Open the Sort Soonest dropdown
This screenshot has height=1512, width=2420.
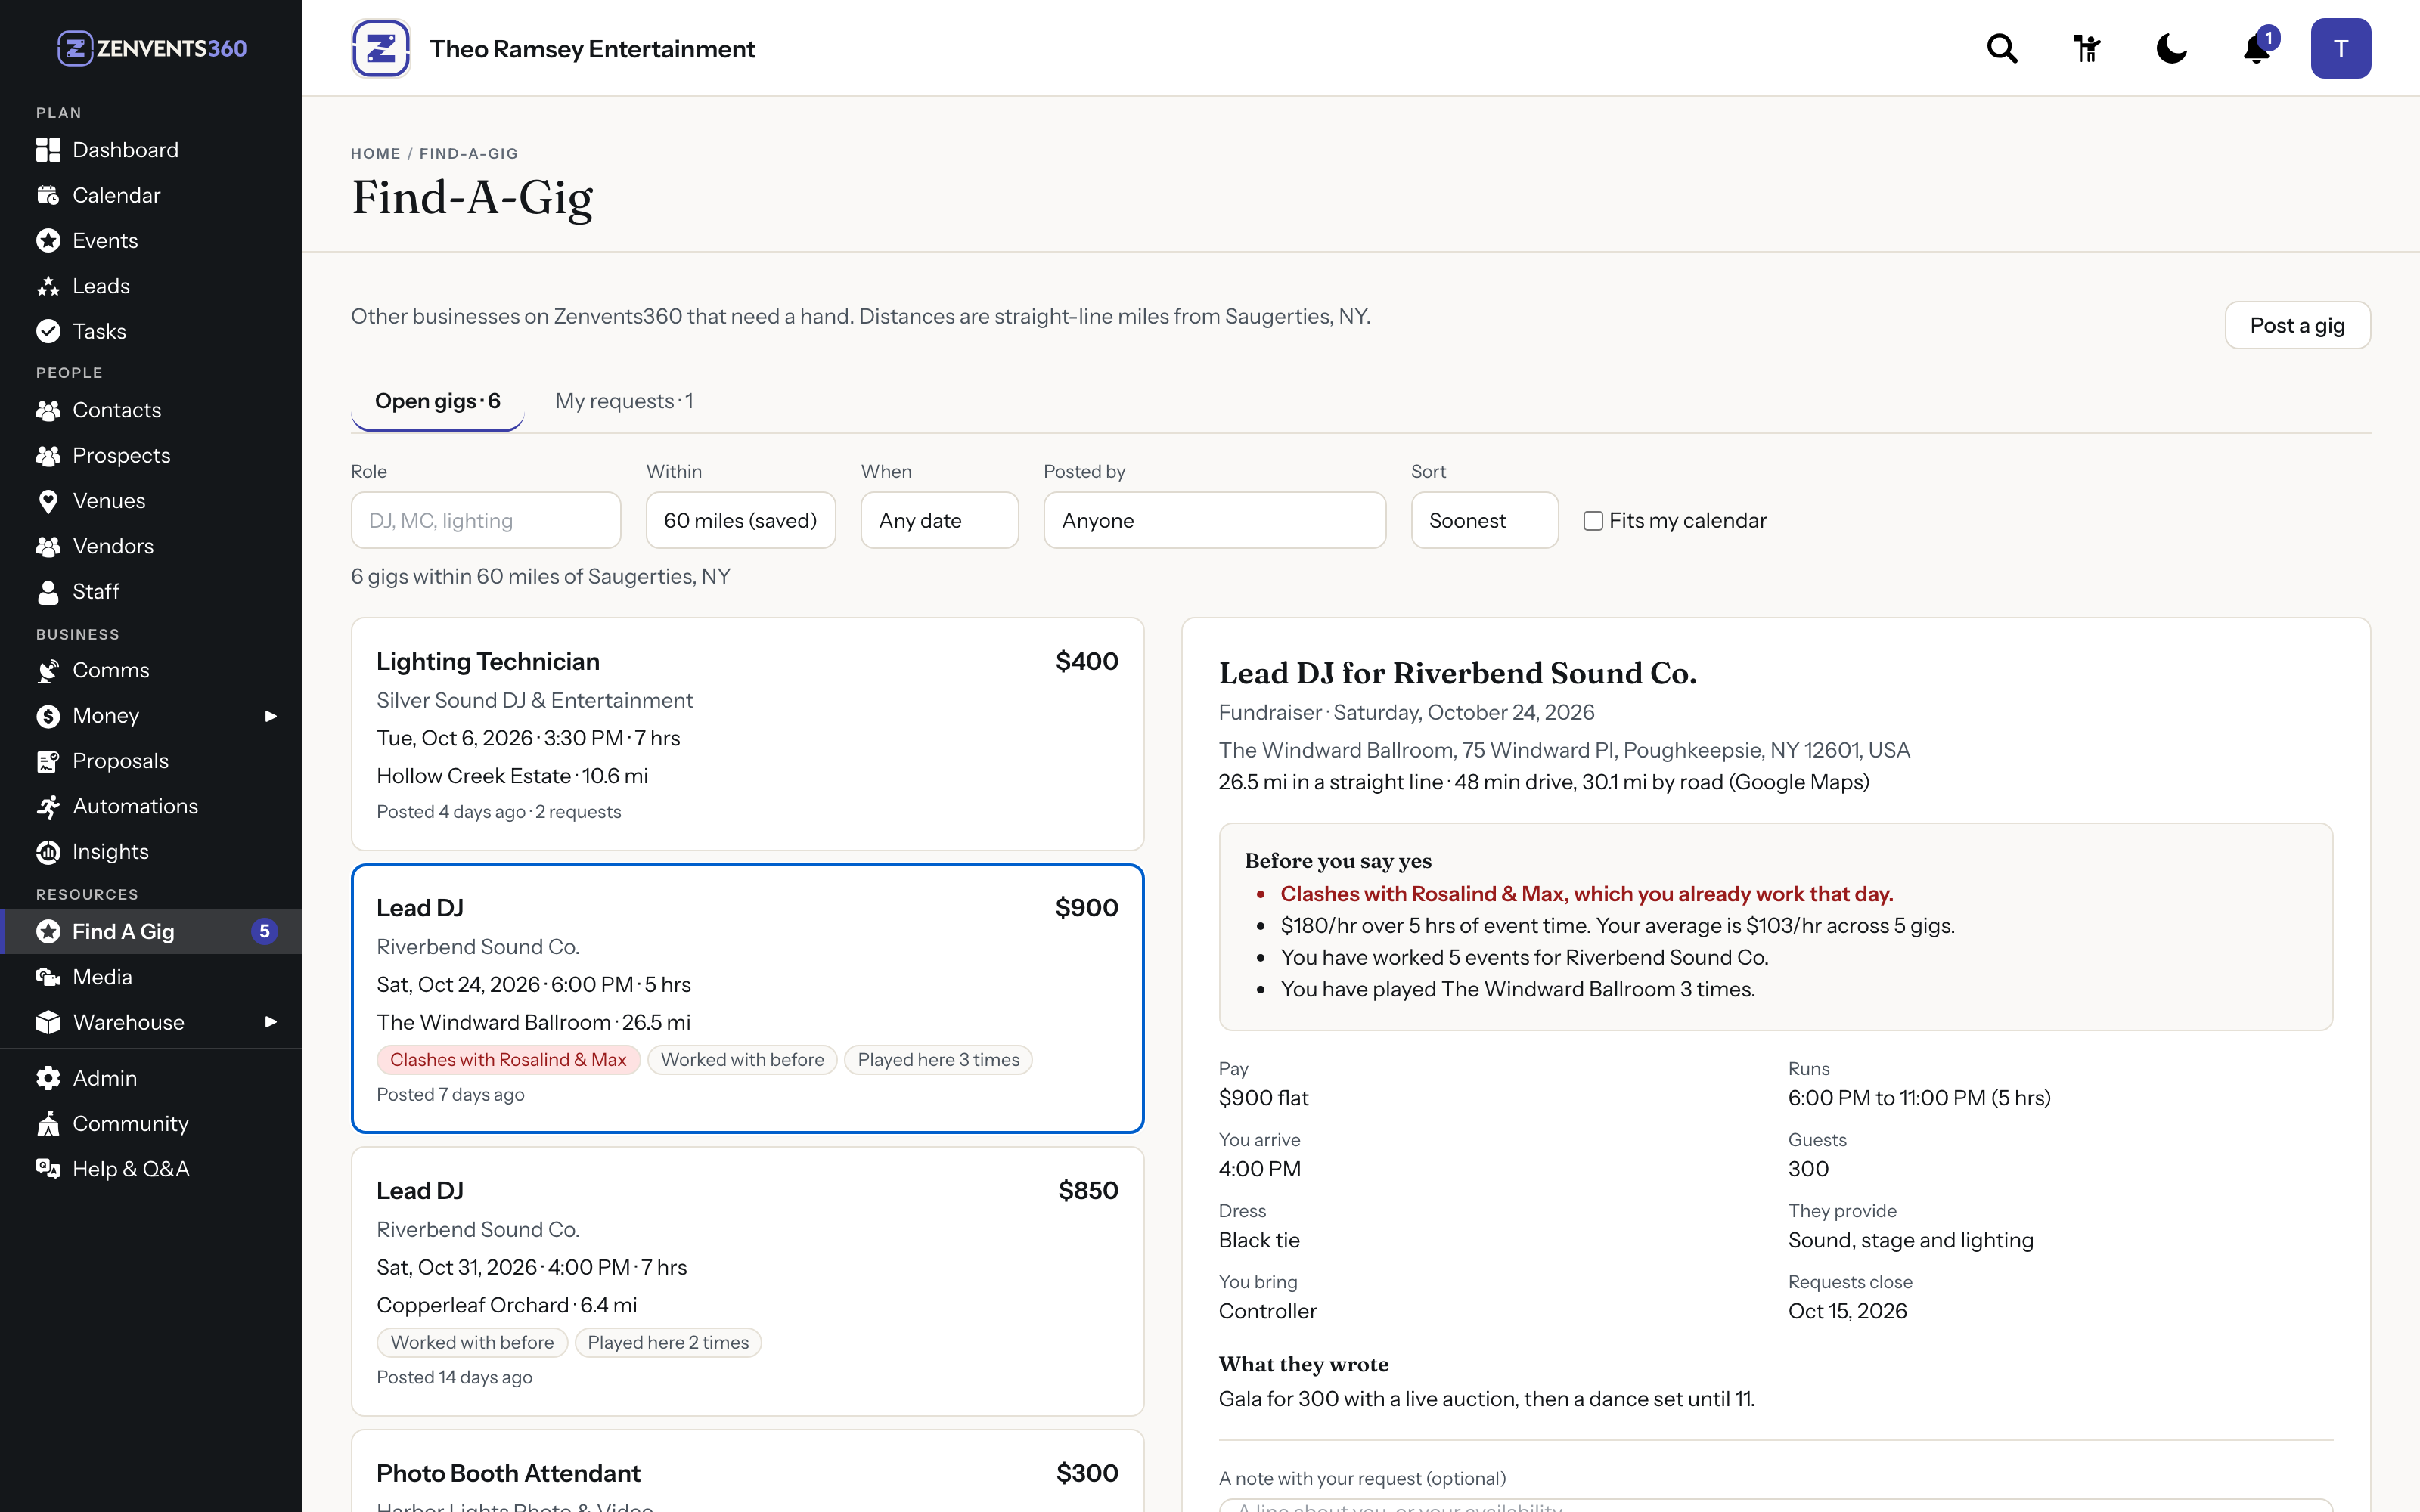tap(1485, 520)
